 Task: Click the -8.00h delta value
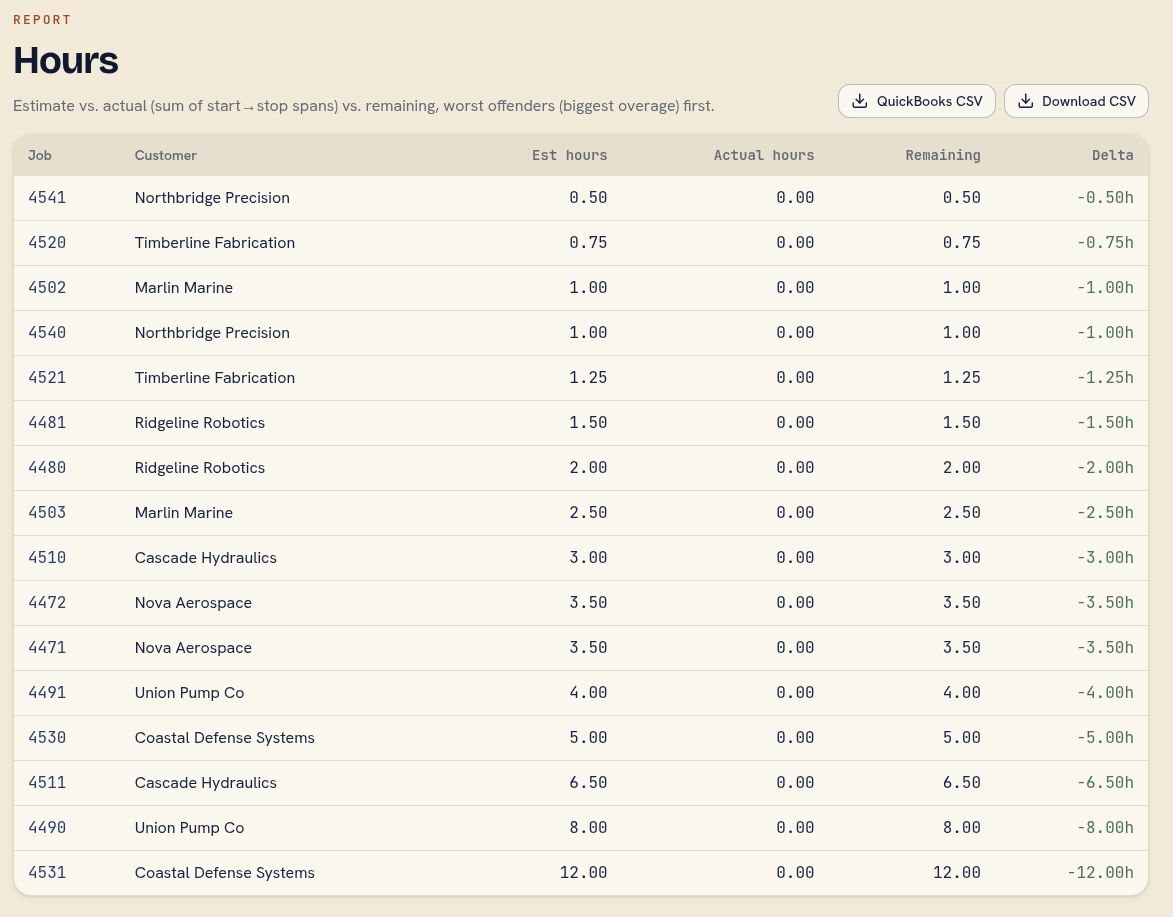click(x=1105, y=827)
